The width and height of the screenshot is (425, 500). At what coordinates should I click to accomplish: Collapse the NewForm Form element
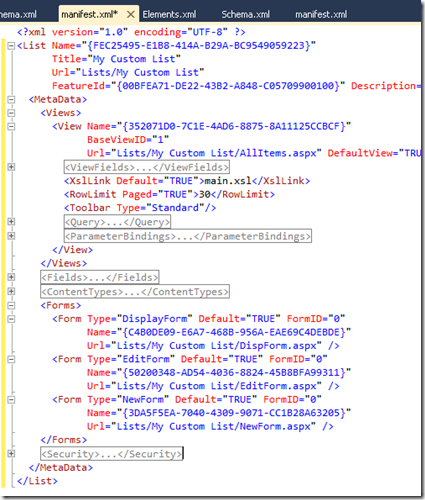tap(11, 400)
